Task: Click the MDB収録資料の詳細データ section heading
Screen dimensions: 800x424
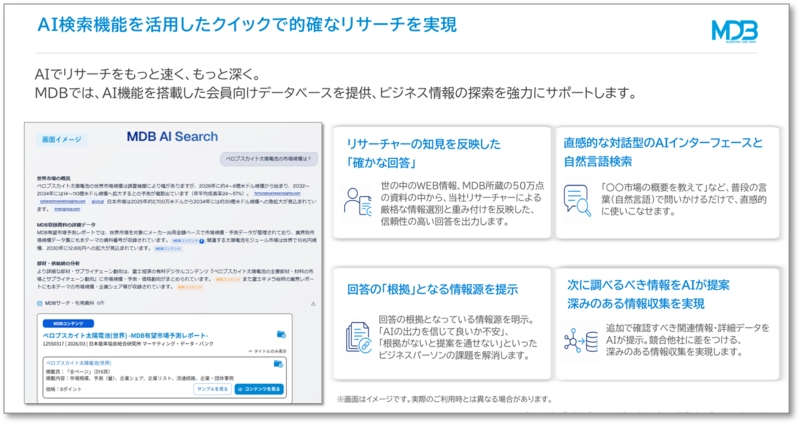Action: point(66,225)
